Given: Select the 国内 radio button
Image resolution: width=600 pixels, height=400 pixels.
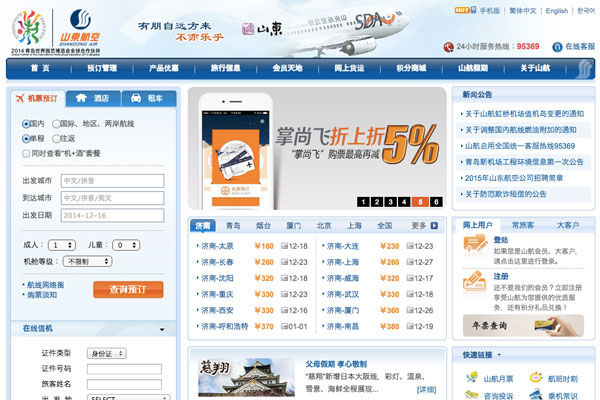Looking at the screenshot, I should pos(26,124).
